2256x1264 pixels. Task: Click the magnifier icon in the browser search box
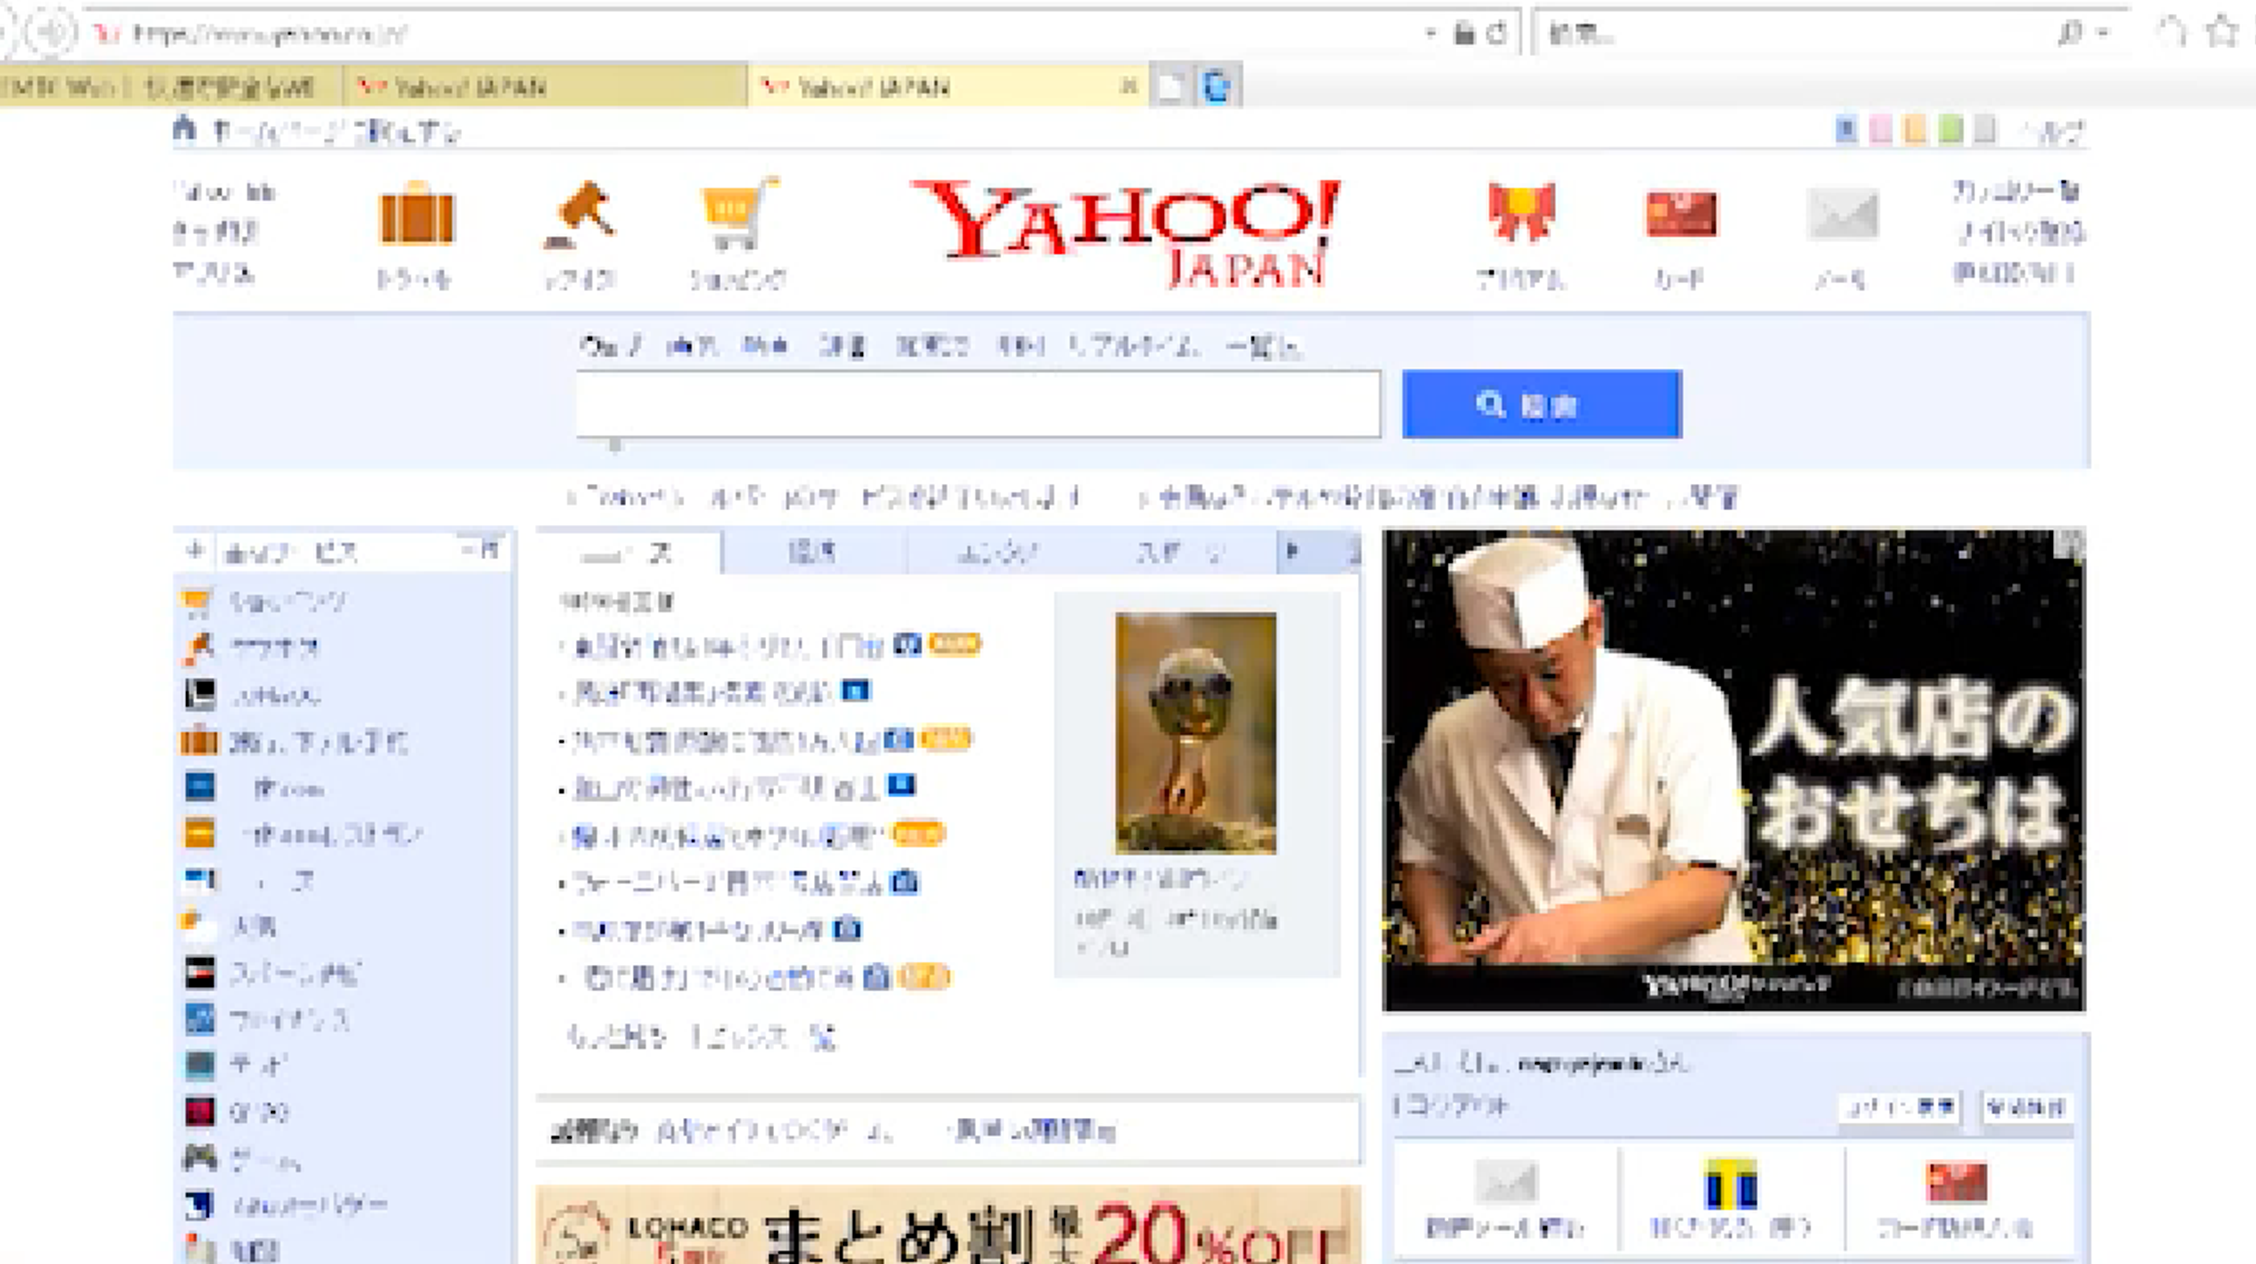tap(2069, 33)
